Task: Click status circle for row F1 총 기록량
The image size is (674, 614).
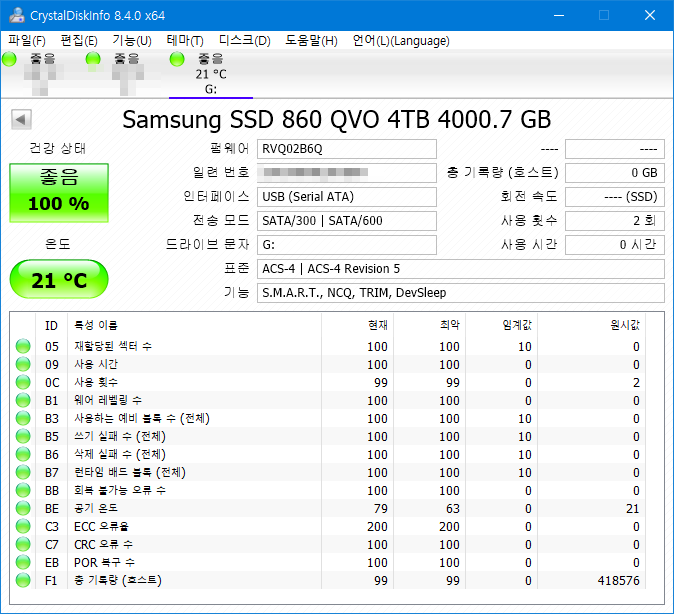Action: [x=23, y=580]
